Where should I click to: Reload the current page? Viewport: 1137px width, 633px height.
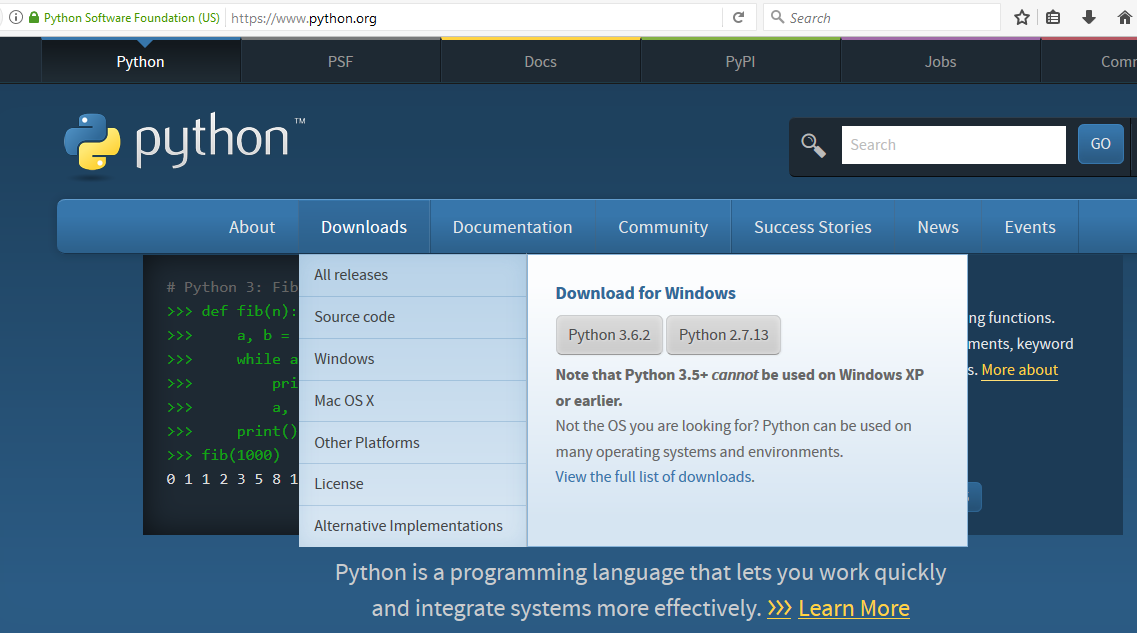[x=740, y=17]
